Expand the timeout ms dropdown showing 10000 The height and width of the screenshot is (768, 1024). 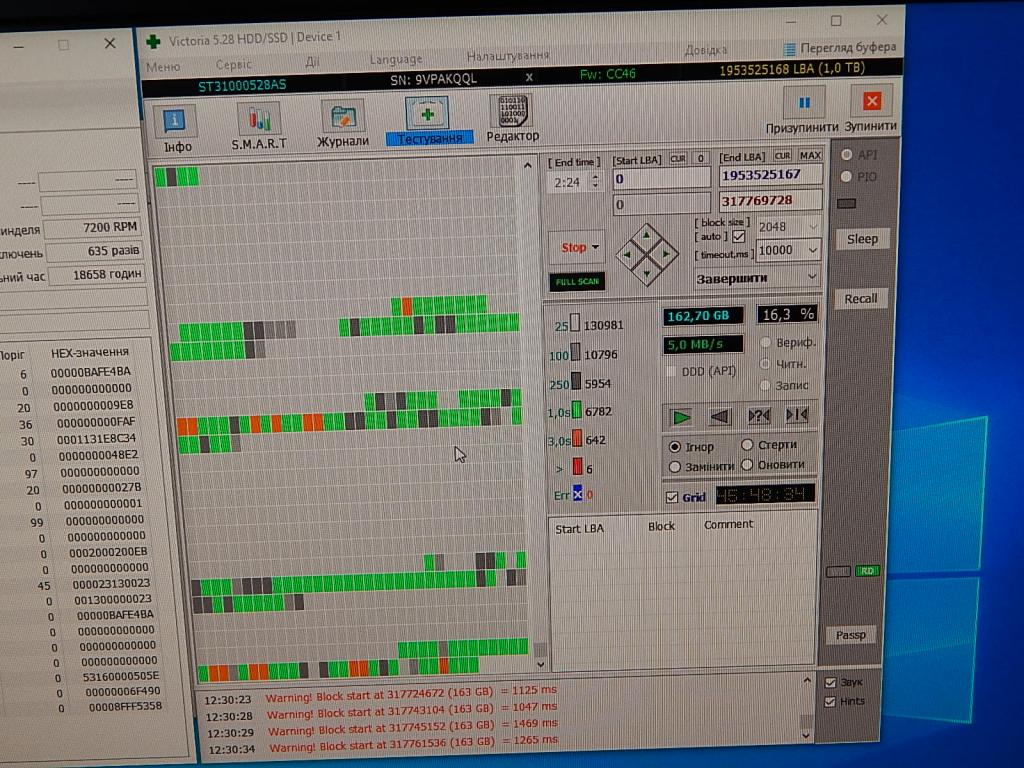(x=812, y=250)
